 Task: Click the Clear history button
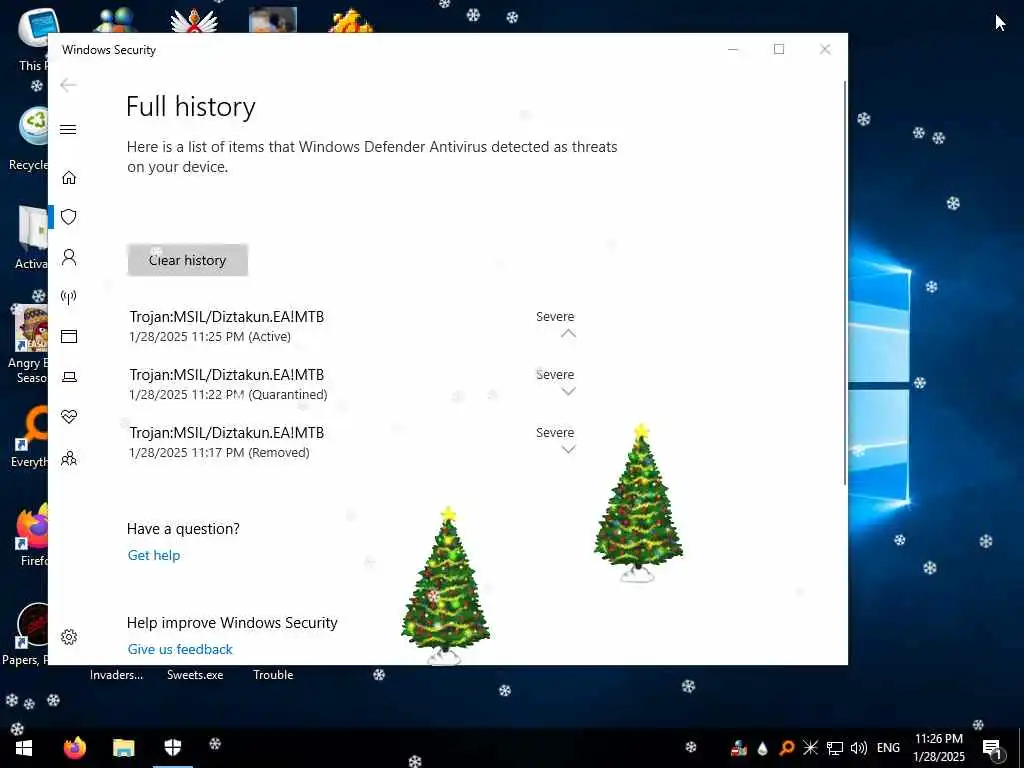pyautogui.click(x=187, y=260)
